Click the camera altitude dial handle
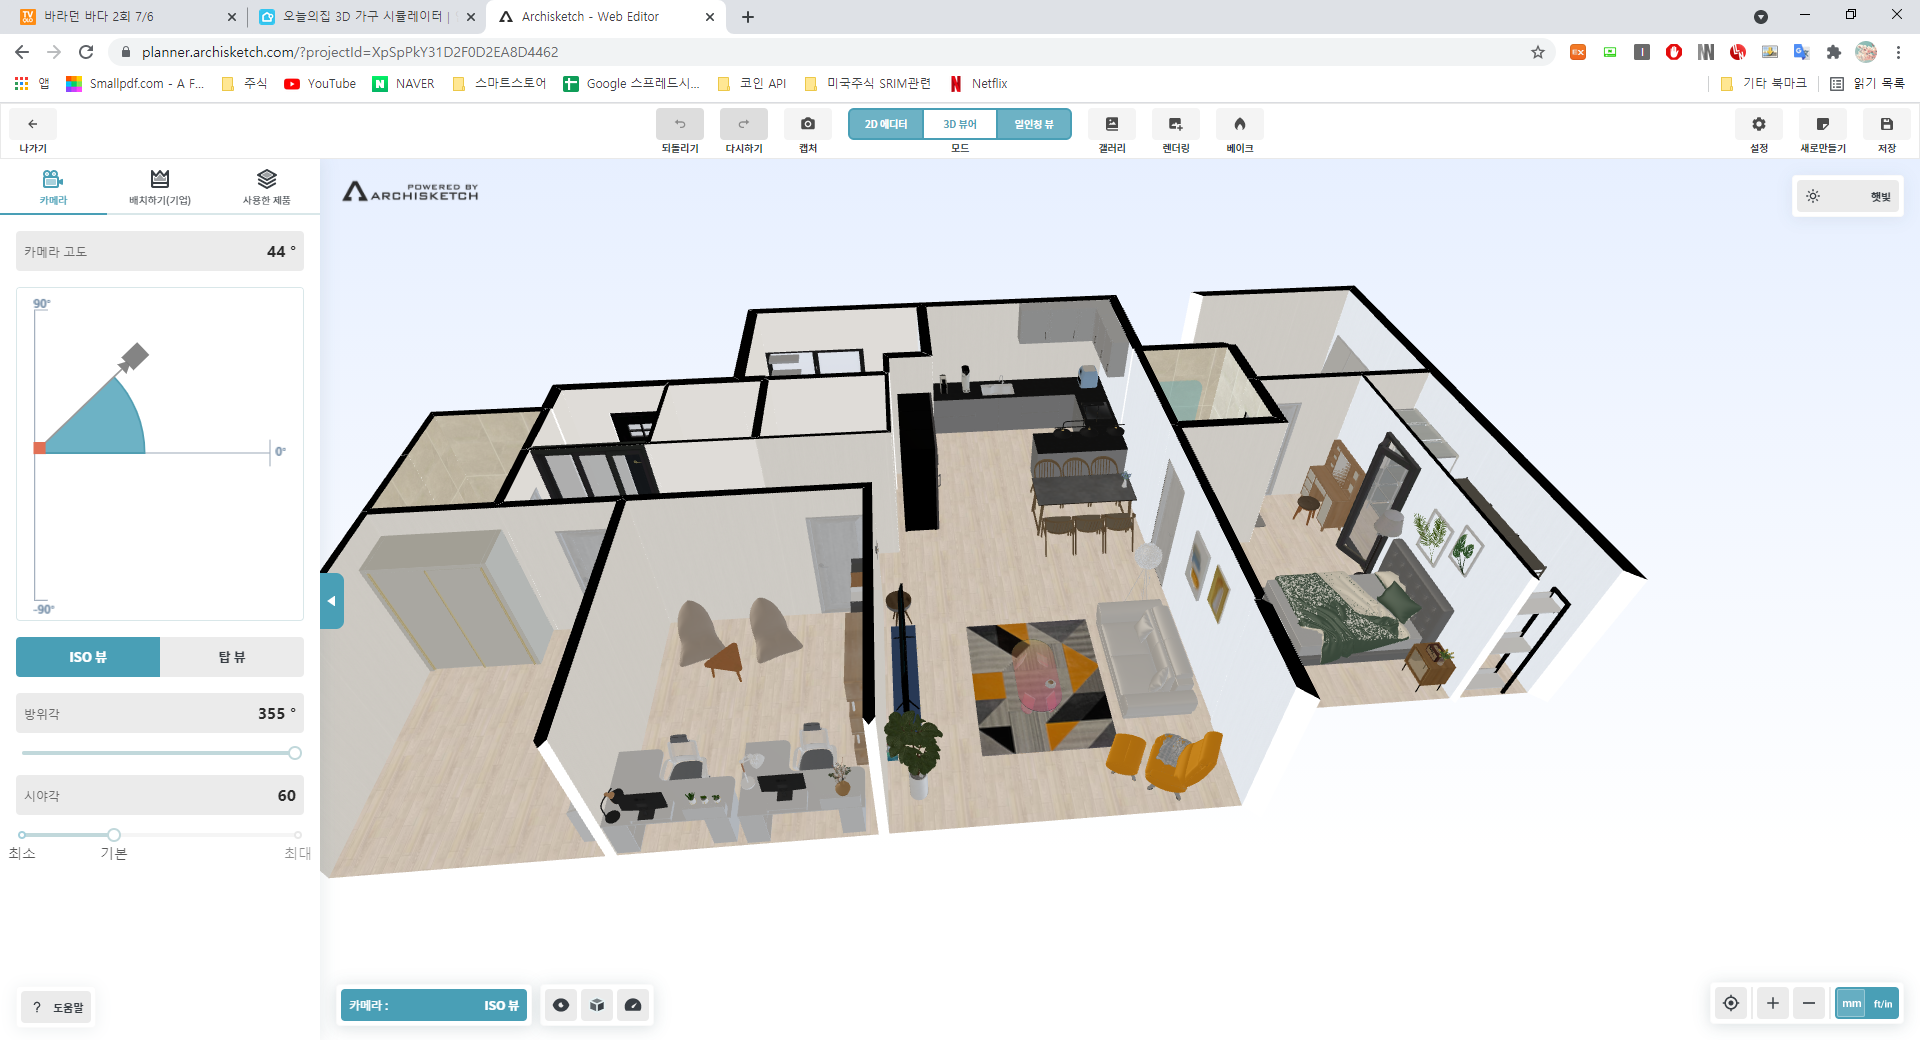This screenshot has height=1040, width=1920. (x=134, y=357)
